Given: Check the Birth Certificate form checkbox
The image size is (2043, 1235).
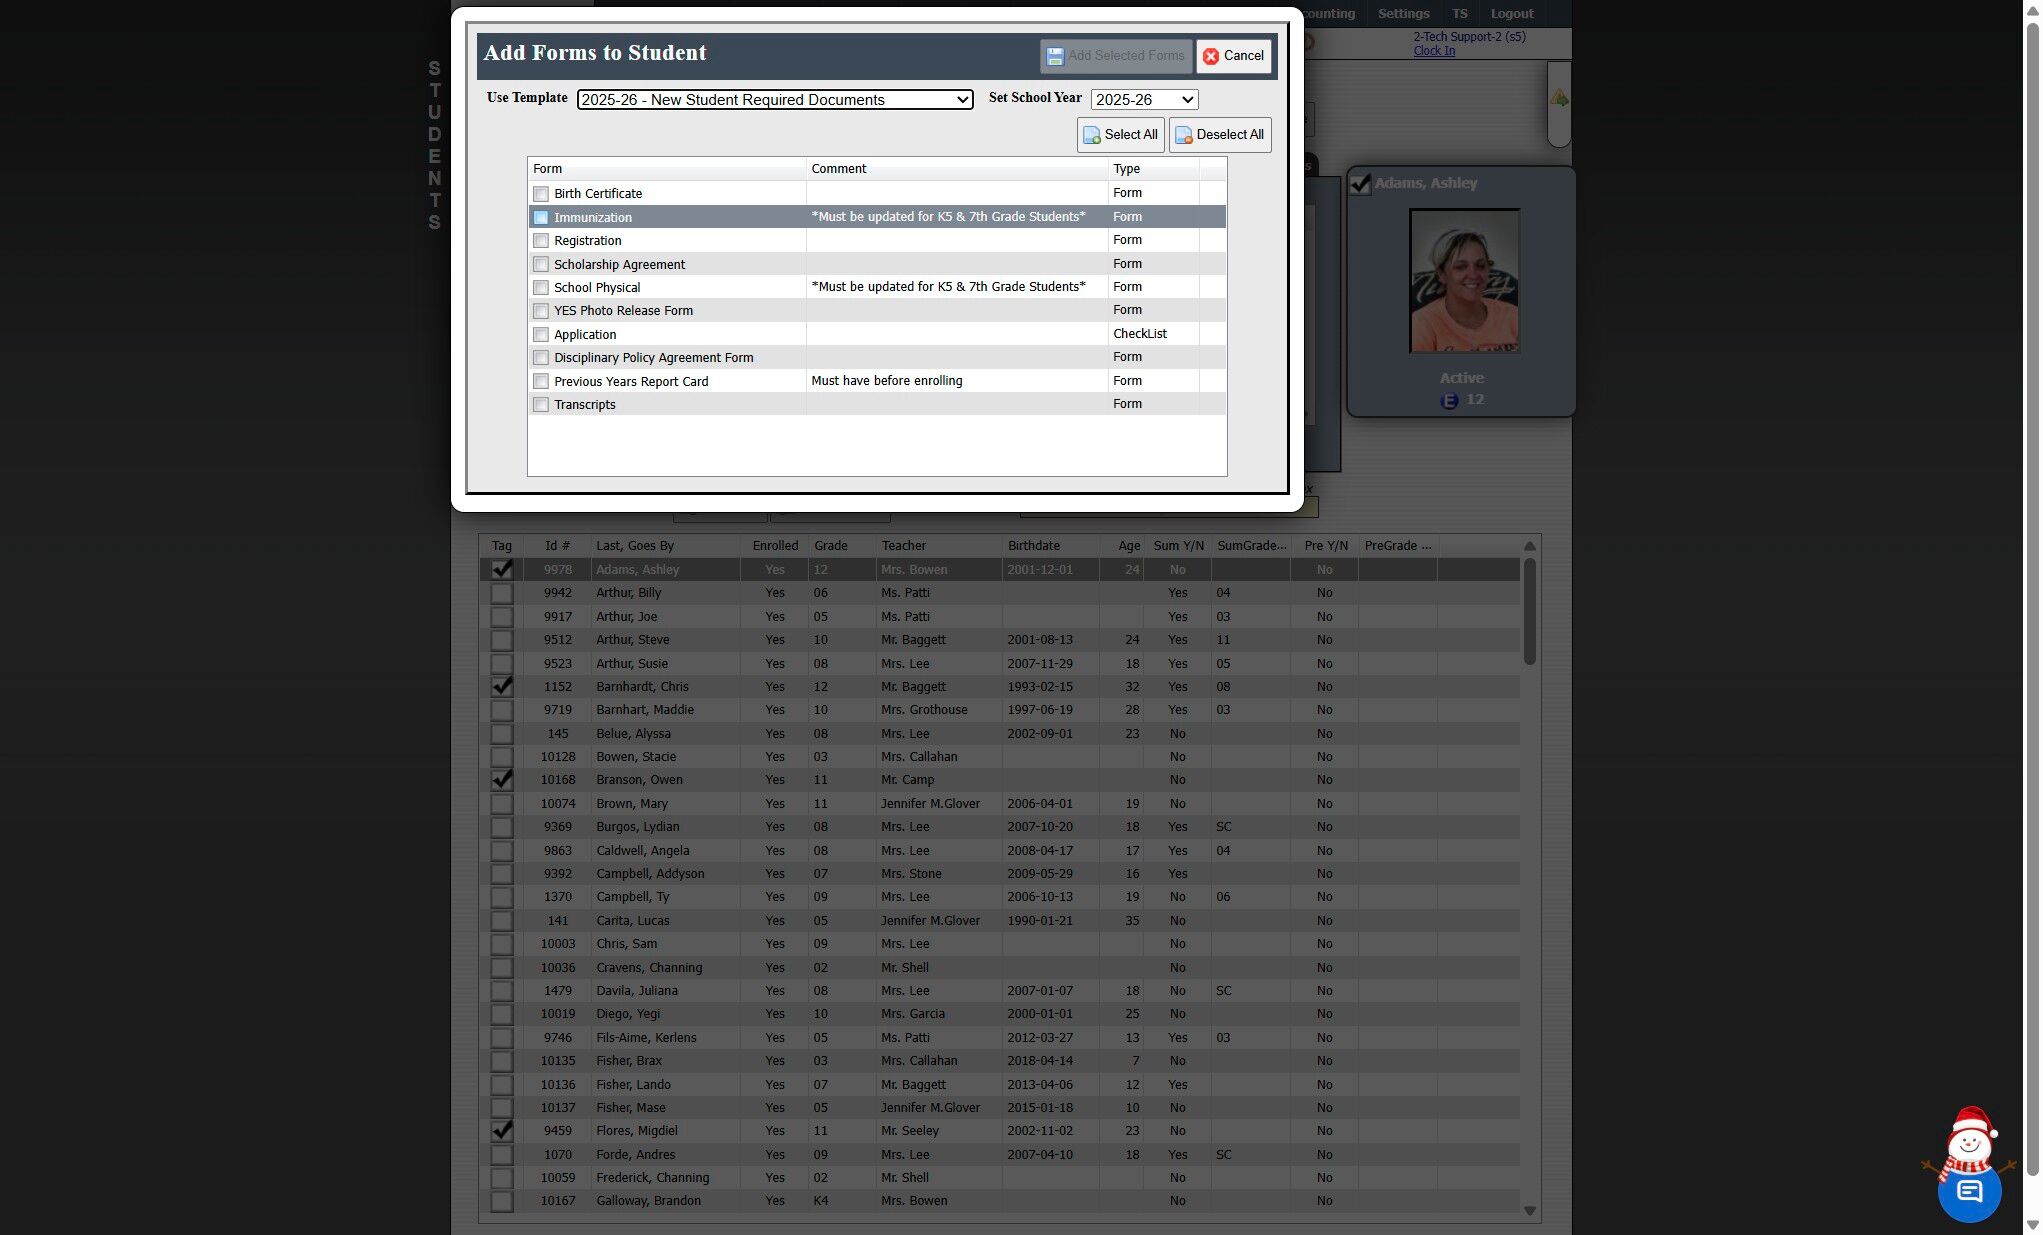Looking at the screenshot, I should tap(541, 194).
